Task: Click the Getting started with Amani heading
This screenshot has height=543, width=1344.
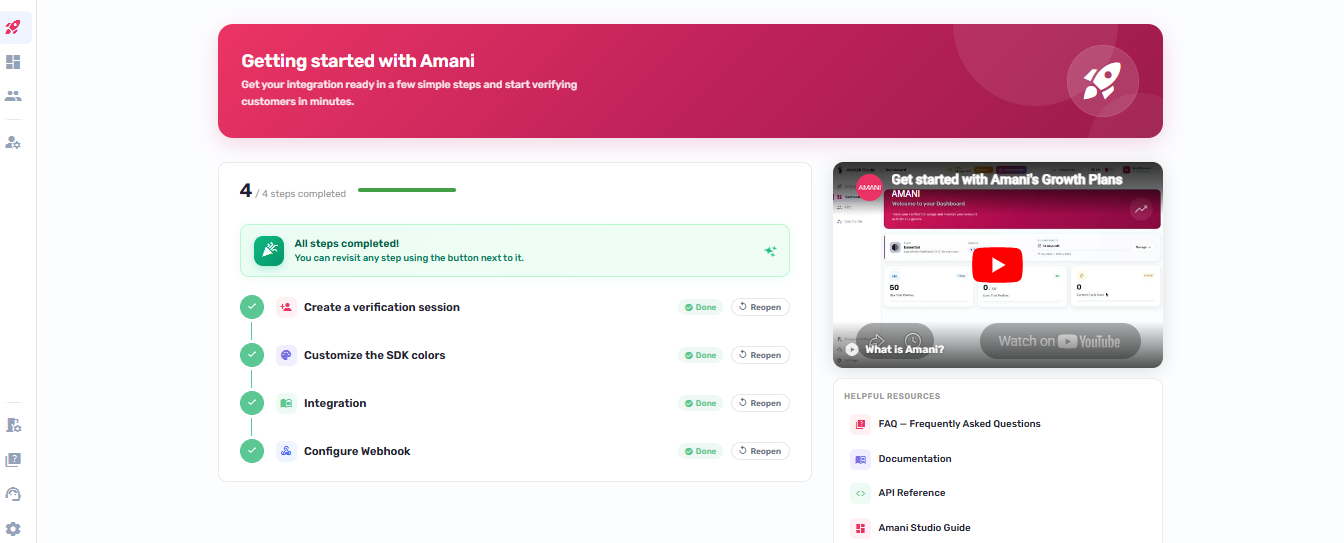Action: (x=358, y=61)
